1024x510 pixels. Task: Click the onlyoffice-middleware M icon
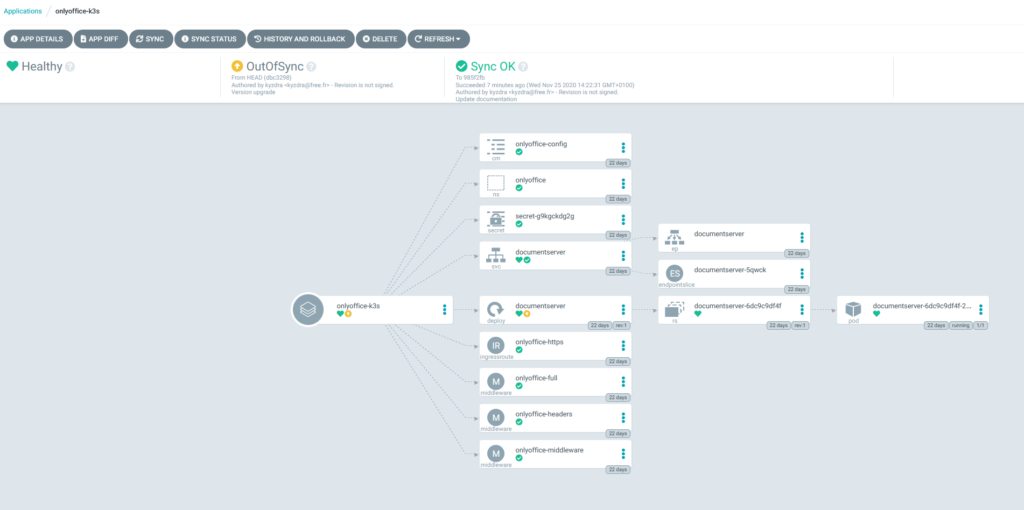click(496, 453)
